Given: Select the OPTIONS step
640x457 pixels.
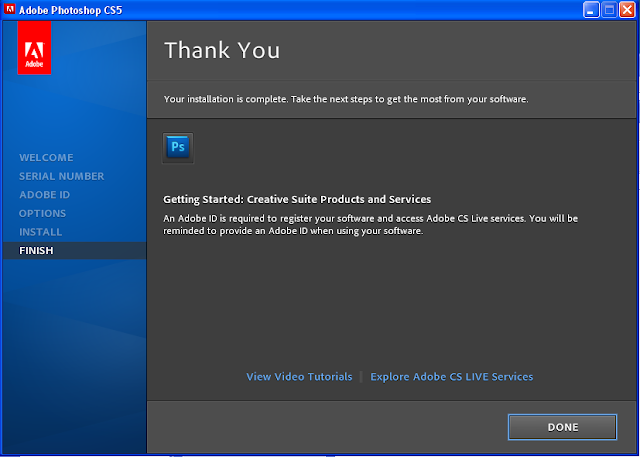Looking at the screenshot, I should tap(42, 213).
